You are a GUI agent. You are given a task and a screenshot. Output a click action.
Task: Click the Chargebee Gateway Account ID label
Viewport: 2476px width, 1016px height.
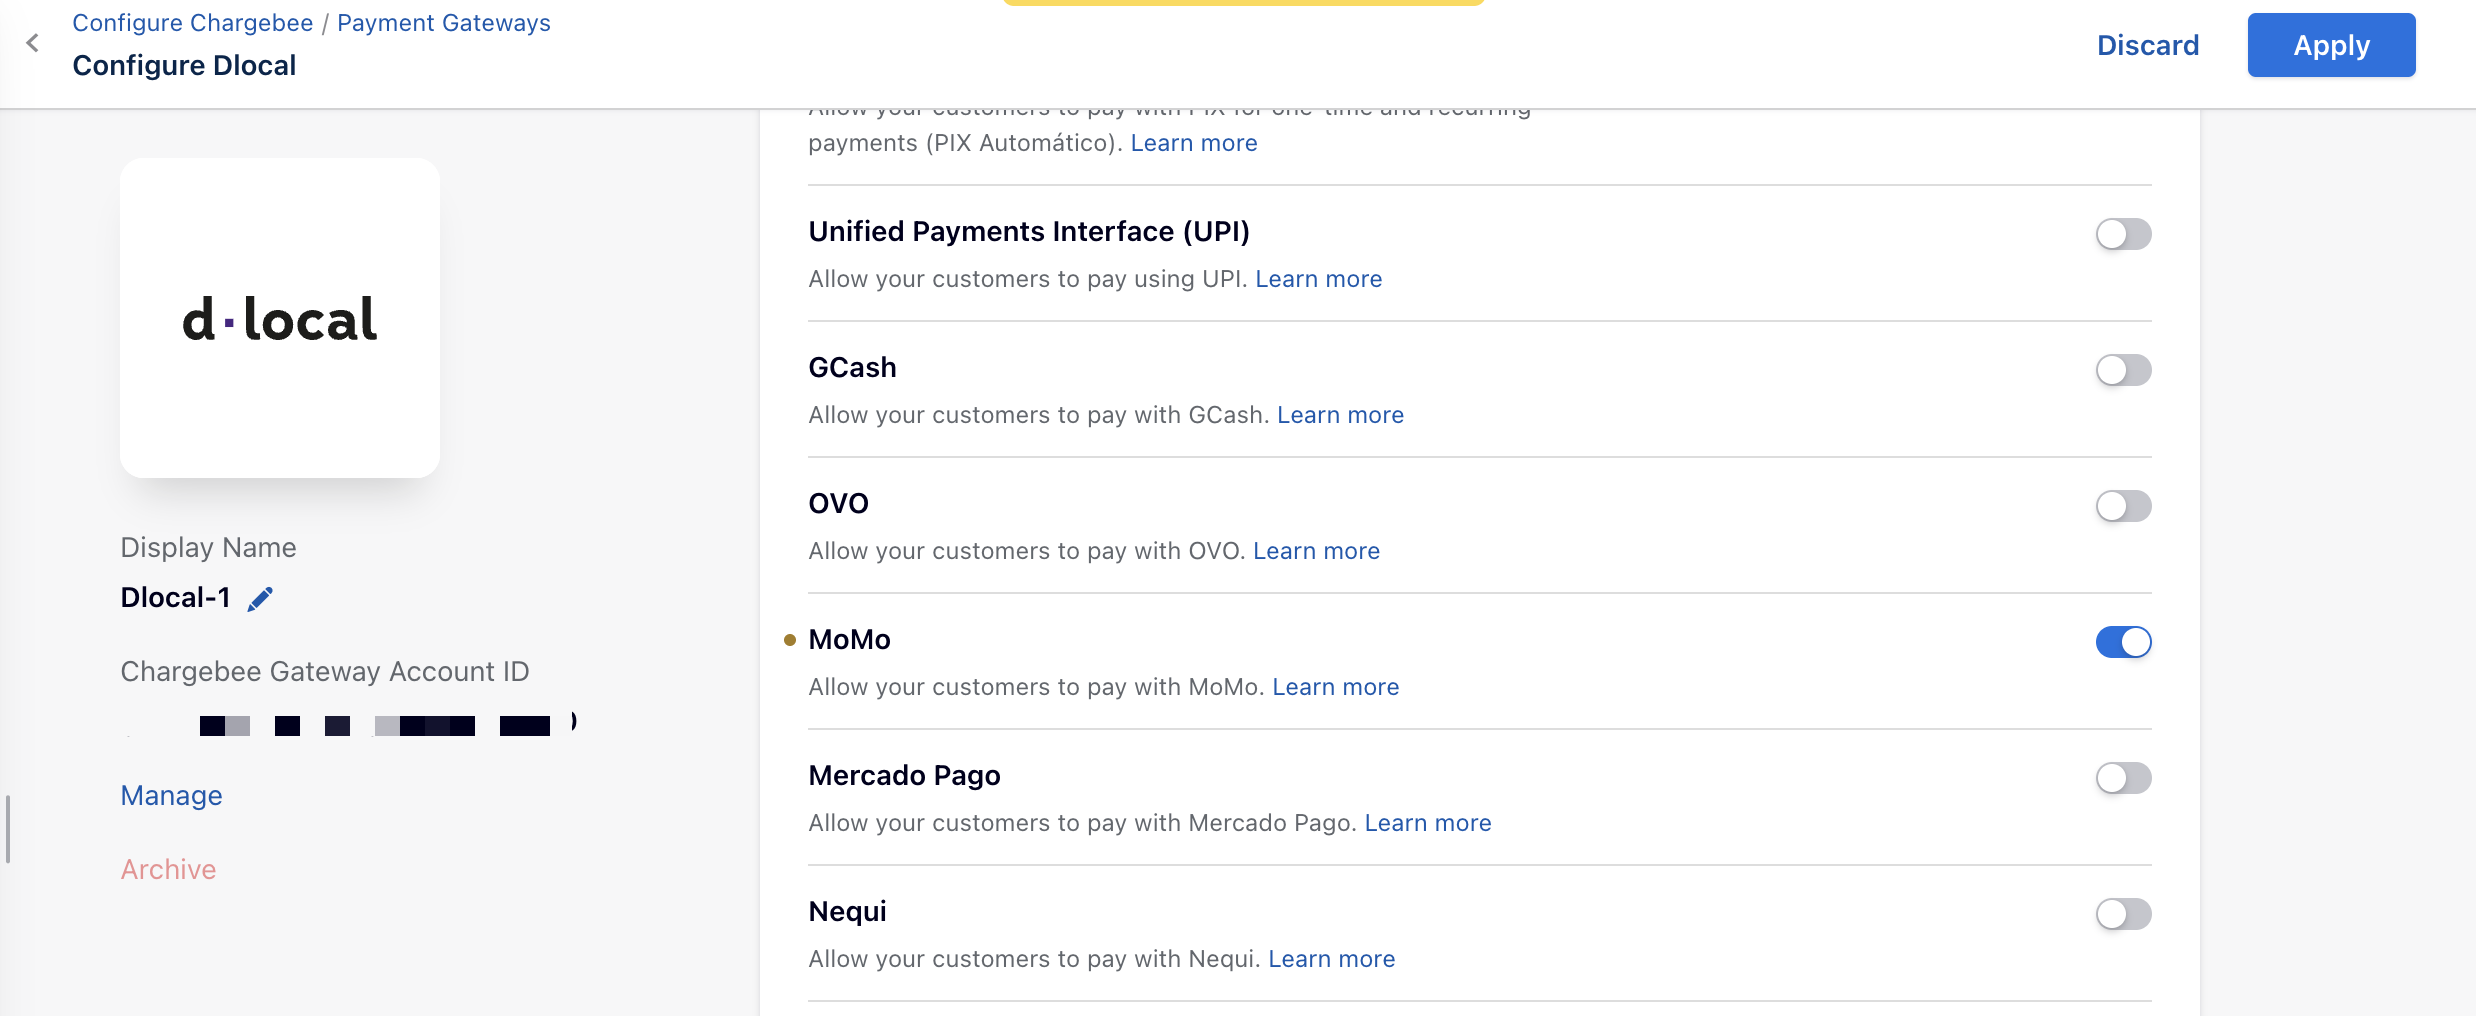click(x=325, y=672)
